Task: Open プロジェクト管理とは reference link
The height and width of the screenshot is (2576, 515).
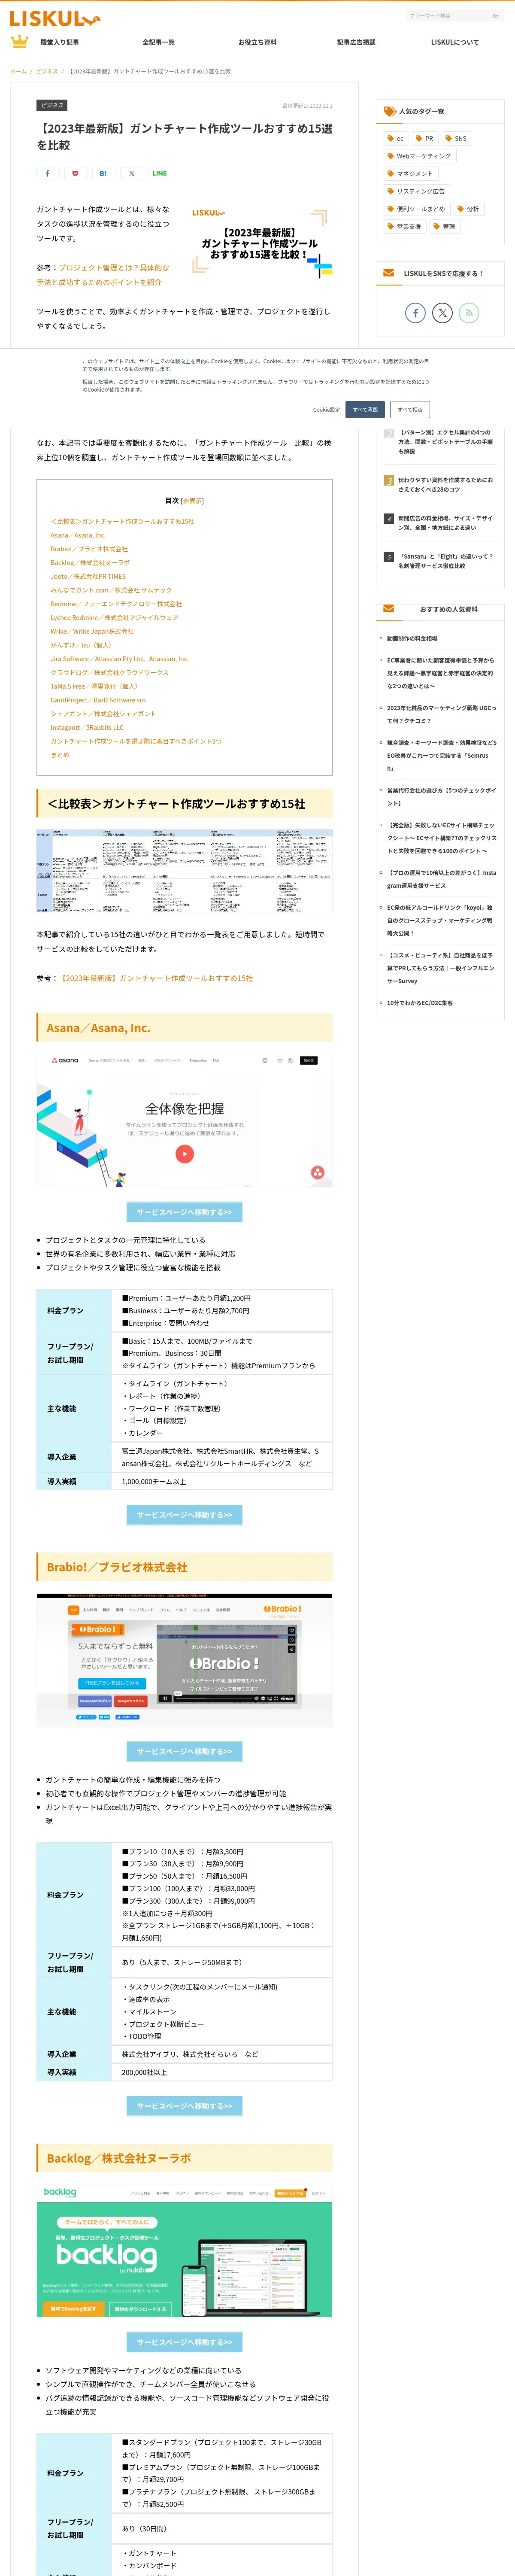Action: point(103,275)
